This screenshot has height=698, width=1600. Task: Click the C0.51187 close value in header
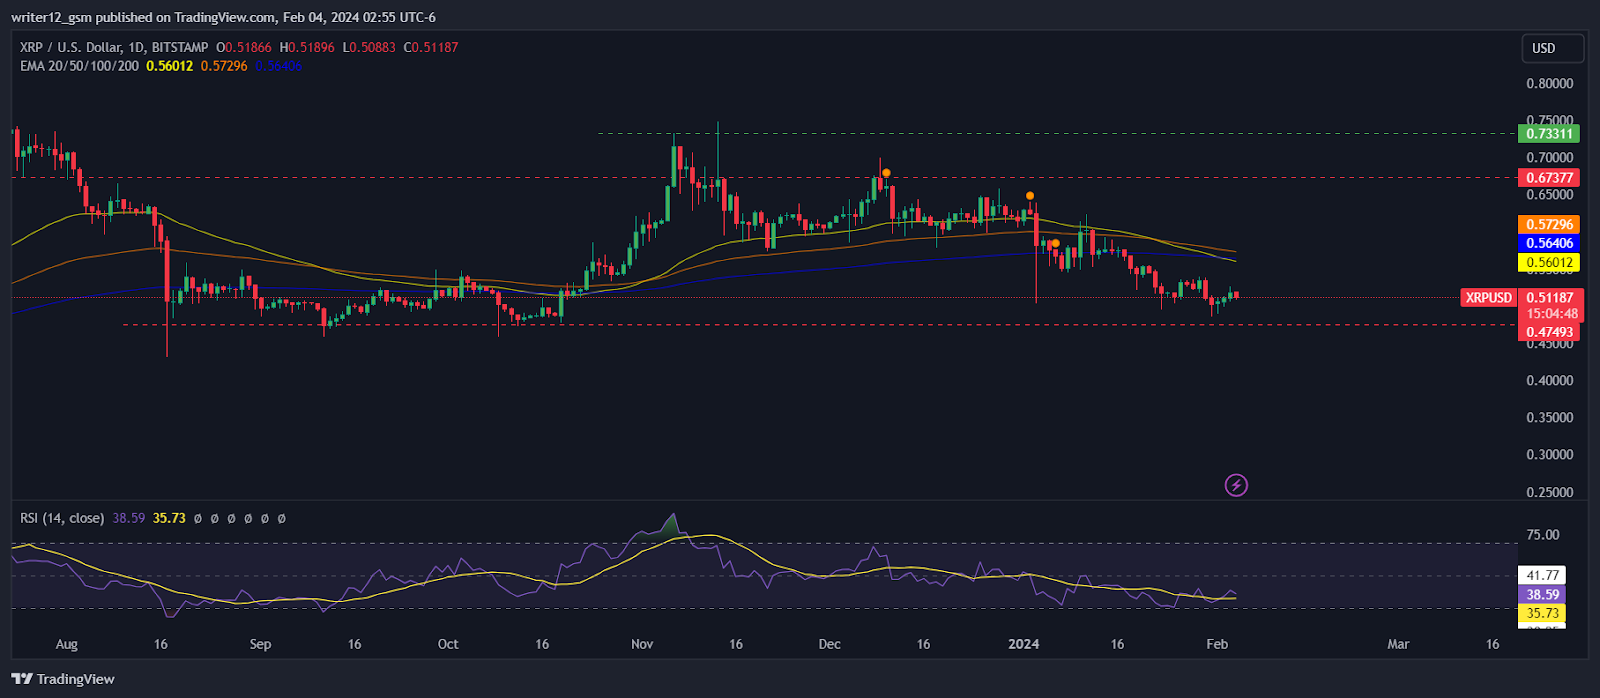pos(431,47)
